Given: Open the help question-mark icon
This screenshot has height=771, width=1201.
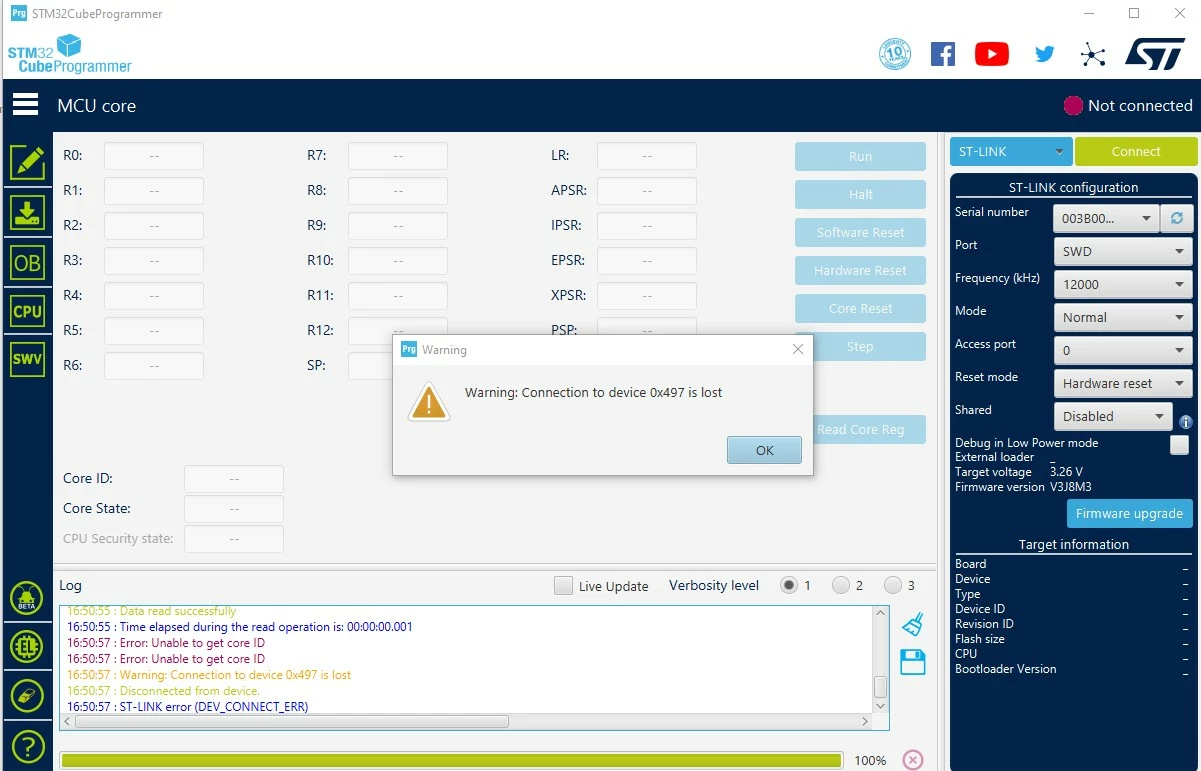Looking at the screenshot, I should click(27, 746).
